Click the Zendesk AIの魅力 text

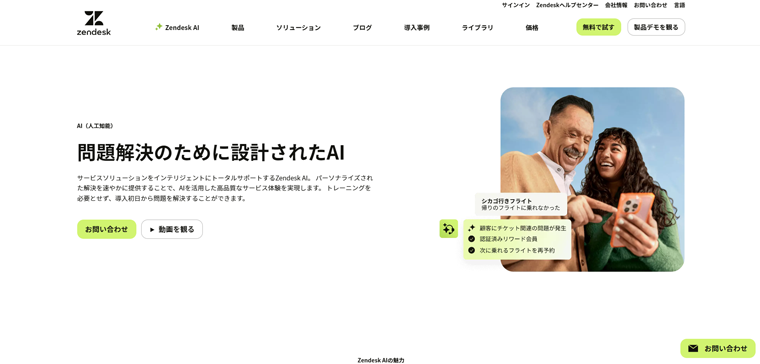point(380,361)
